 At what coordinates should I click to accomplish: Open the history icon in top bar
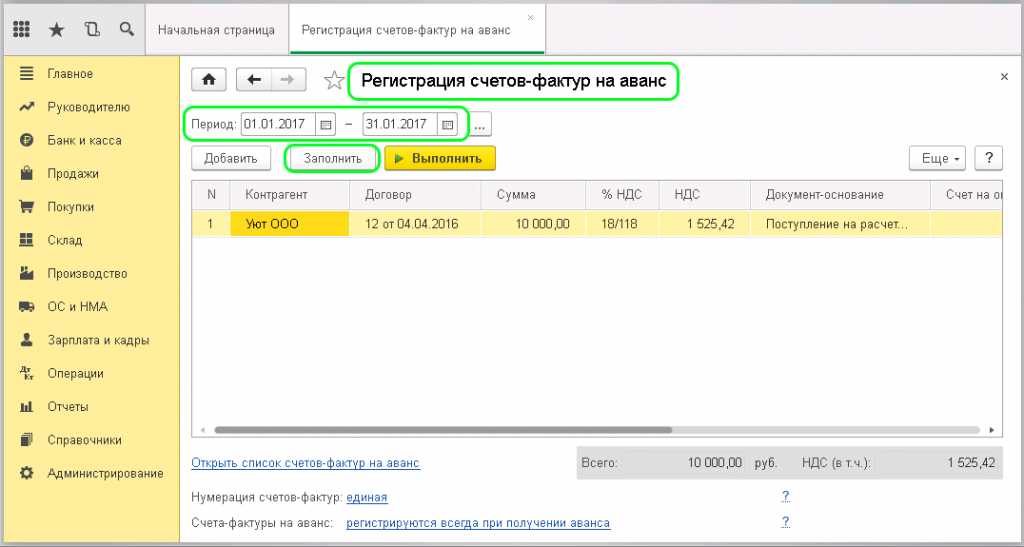click(x=92, y=30)
